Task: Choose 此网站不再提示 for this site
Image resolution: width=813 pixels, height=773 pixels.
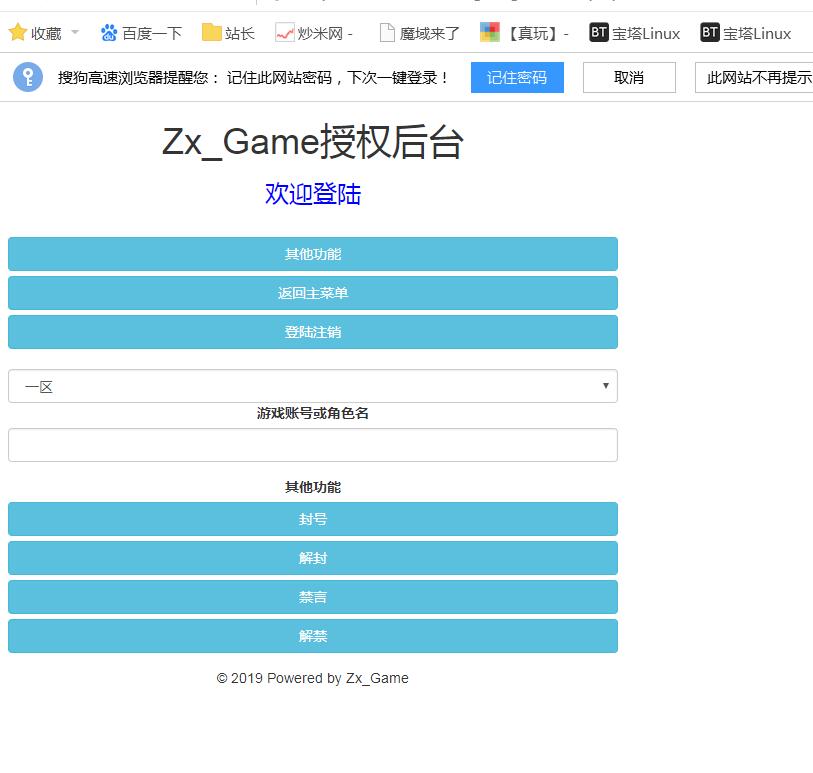Action: (757, 77)
